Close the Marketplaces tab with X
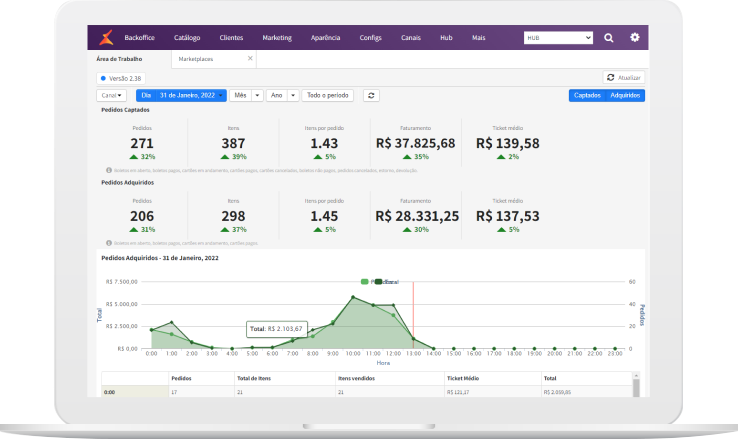The image size is (738, 439). (250, 60)
